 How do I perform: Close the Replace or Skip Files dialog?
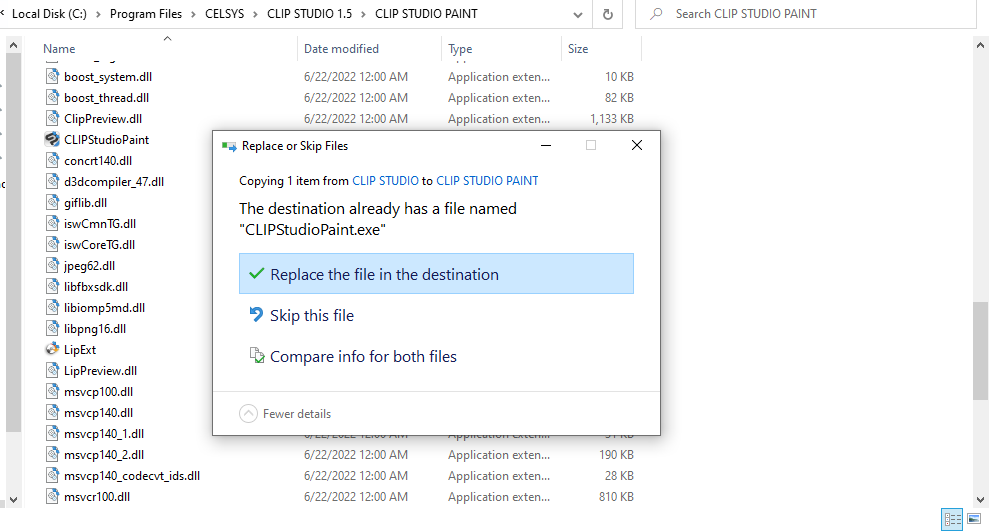tap(637, 146)
